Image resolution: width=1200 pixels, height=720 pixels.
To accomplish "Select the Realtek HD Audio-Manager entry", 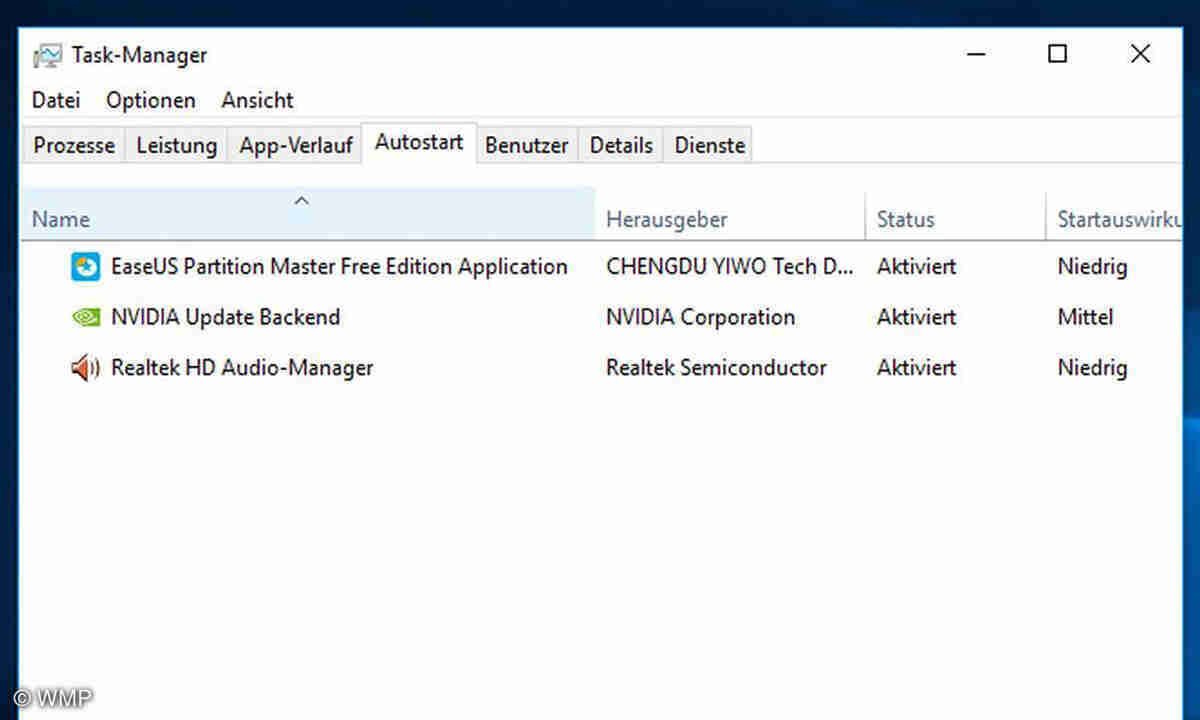I will 242,368.
